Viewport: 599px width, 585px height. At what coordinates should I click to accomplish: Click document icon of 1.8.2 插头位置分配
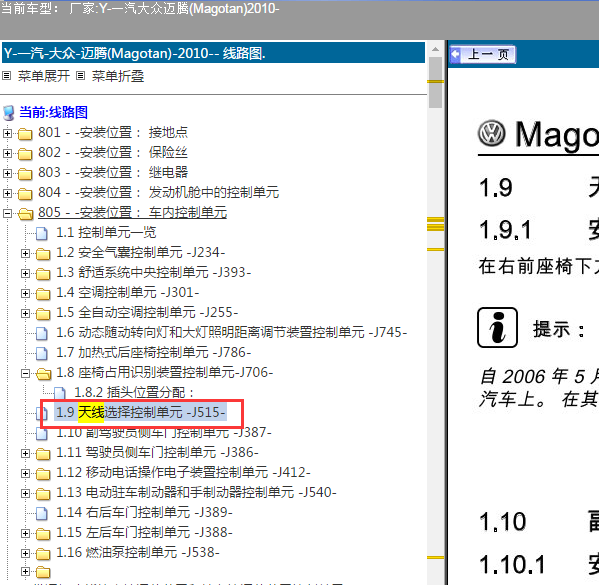click(60, 393)
